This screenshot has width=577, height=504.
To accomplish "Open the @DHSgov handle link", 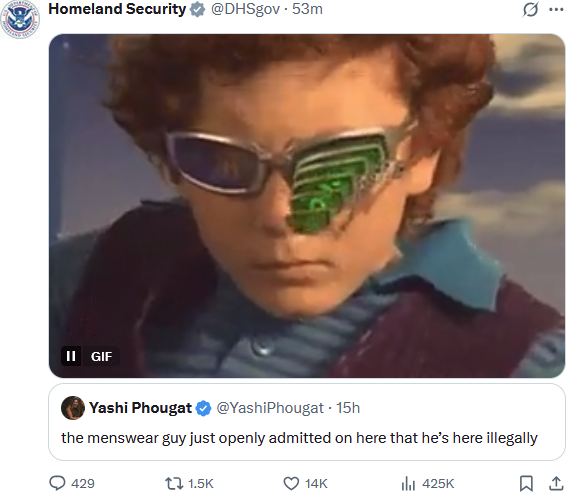I will tap(245, 9).
